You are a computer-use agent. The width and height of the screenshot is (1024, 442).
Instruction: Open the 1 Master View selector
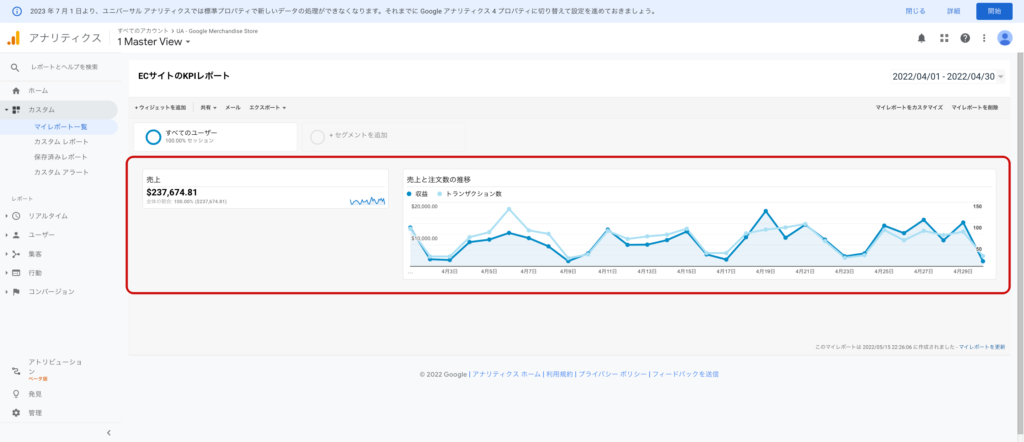pos(153,42)
